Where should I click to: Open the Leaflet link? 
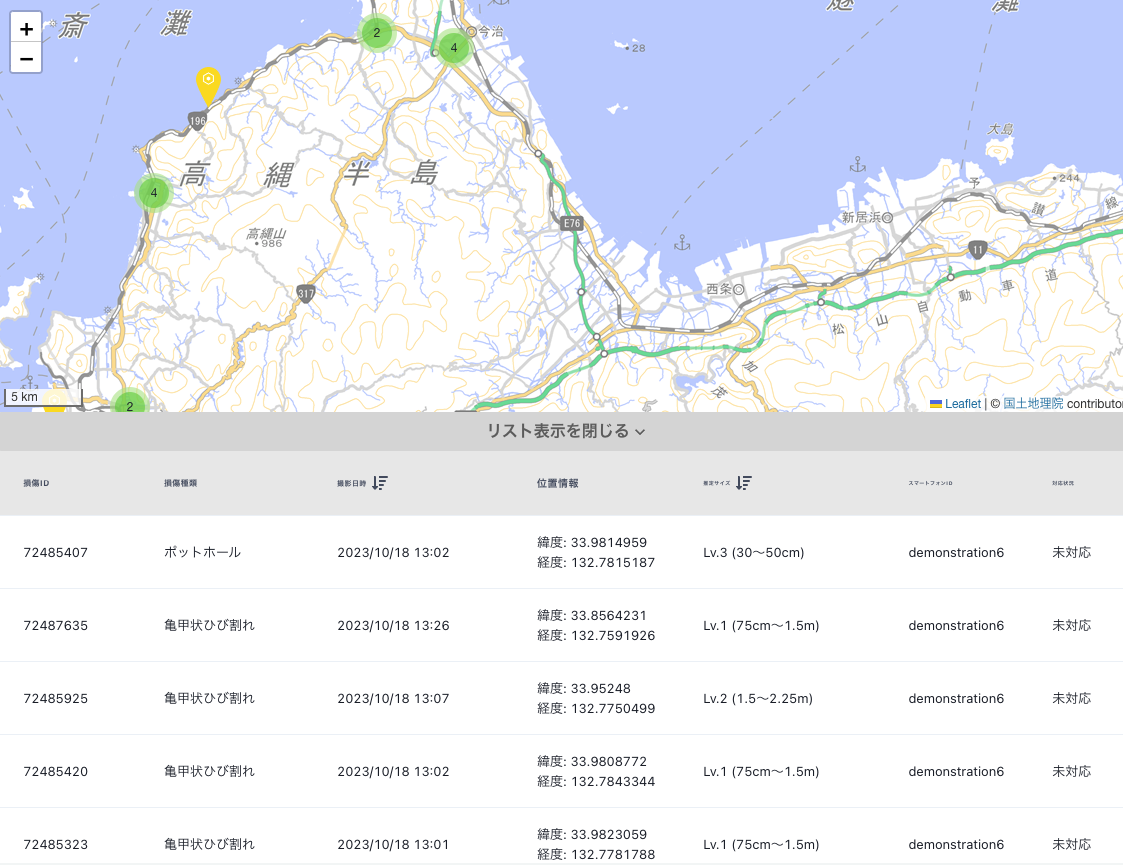tap(962, 404)
